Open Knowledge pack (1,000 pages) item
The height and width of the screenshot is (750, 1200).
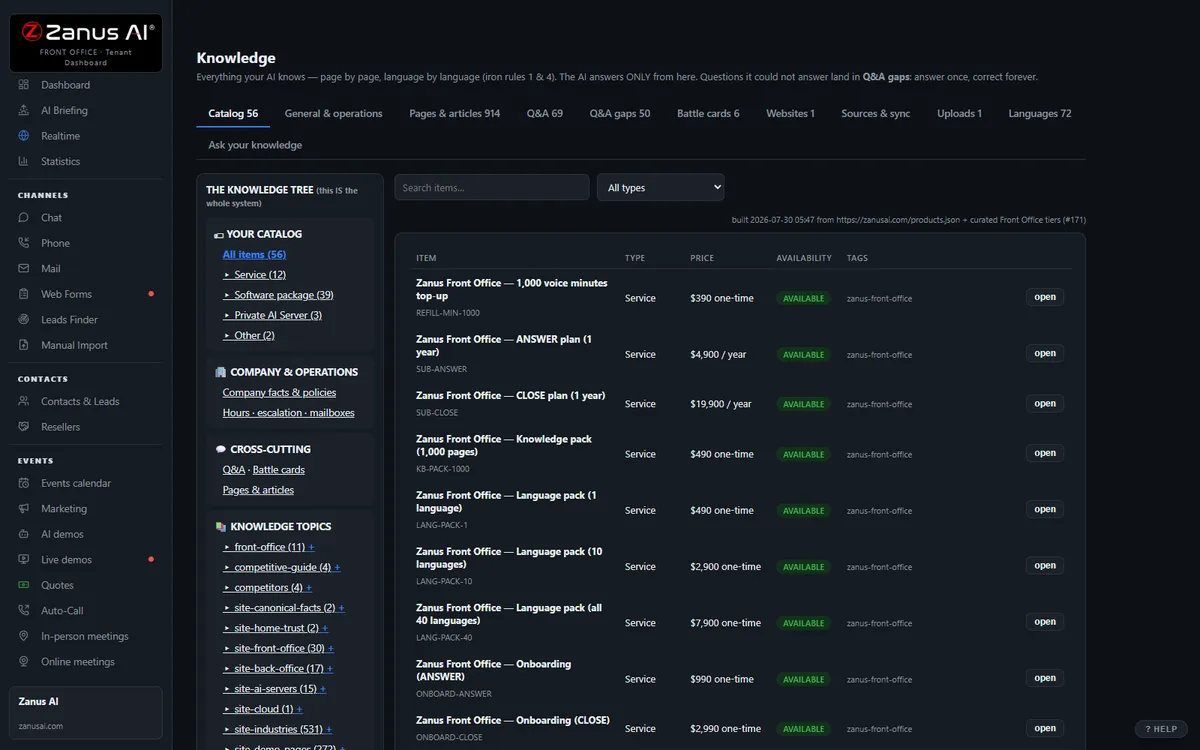tap(1045, 453)
